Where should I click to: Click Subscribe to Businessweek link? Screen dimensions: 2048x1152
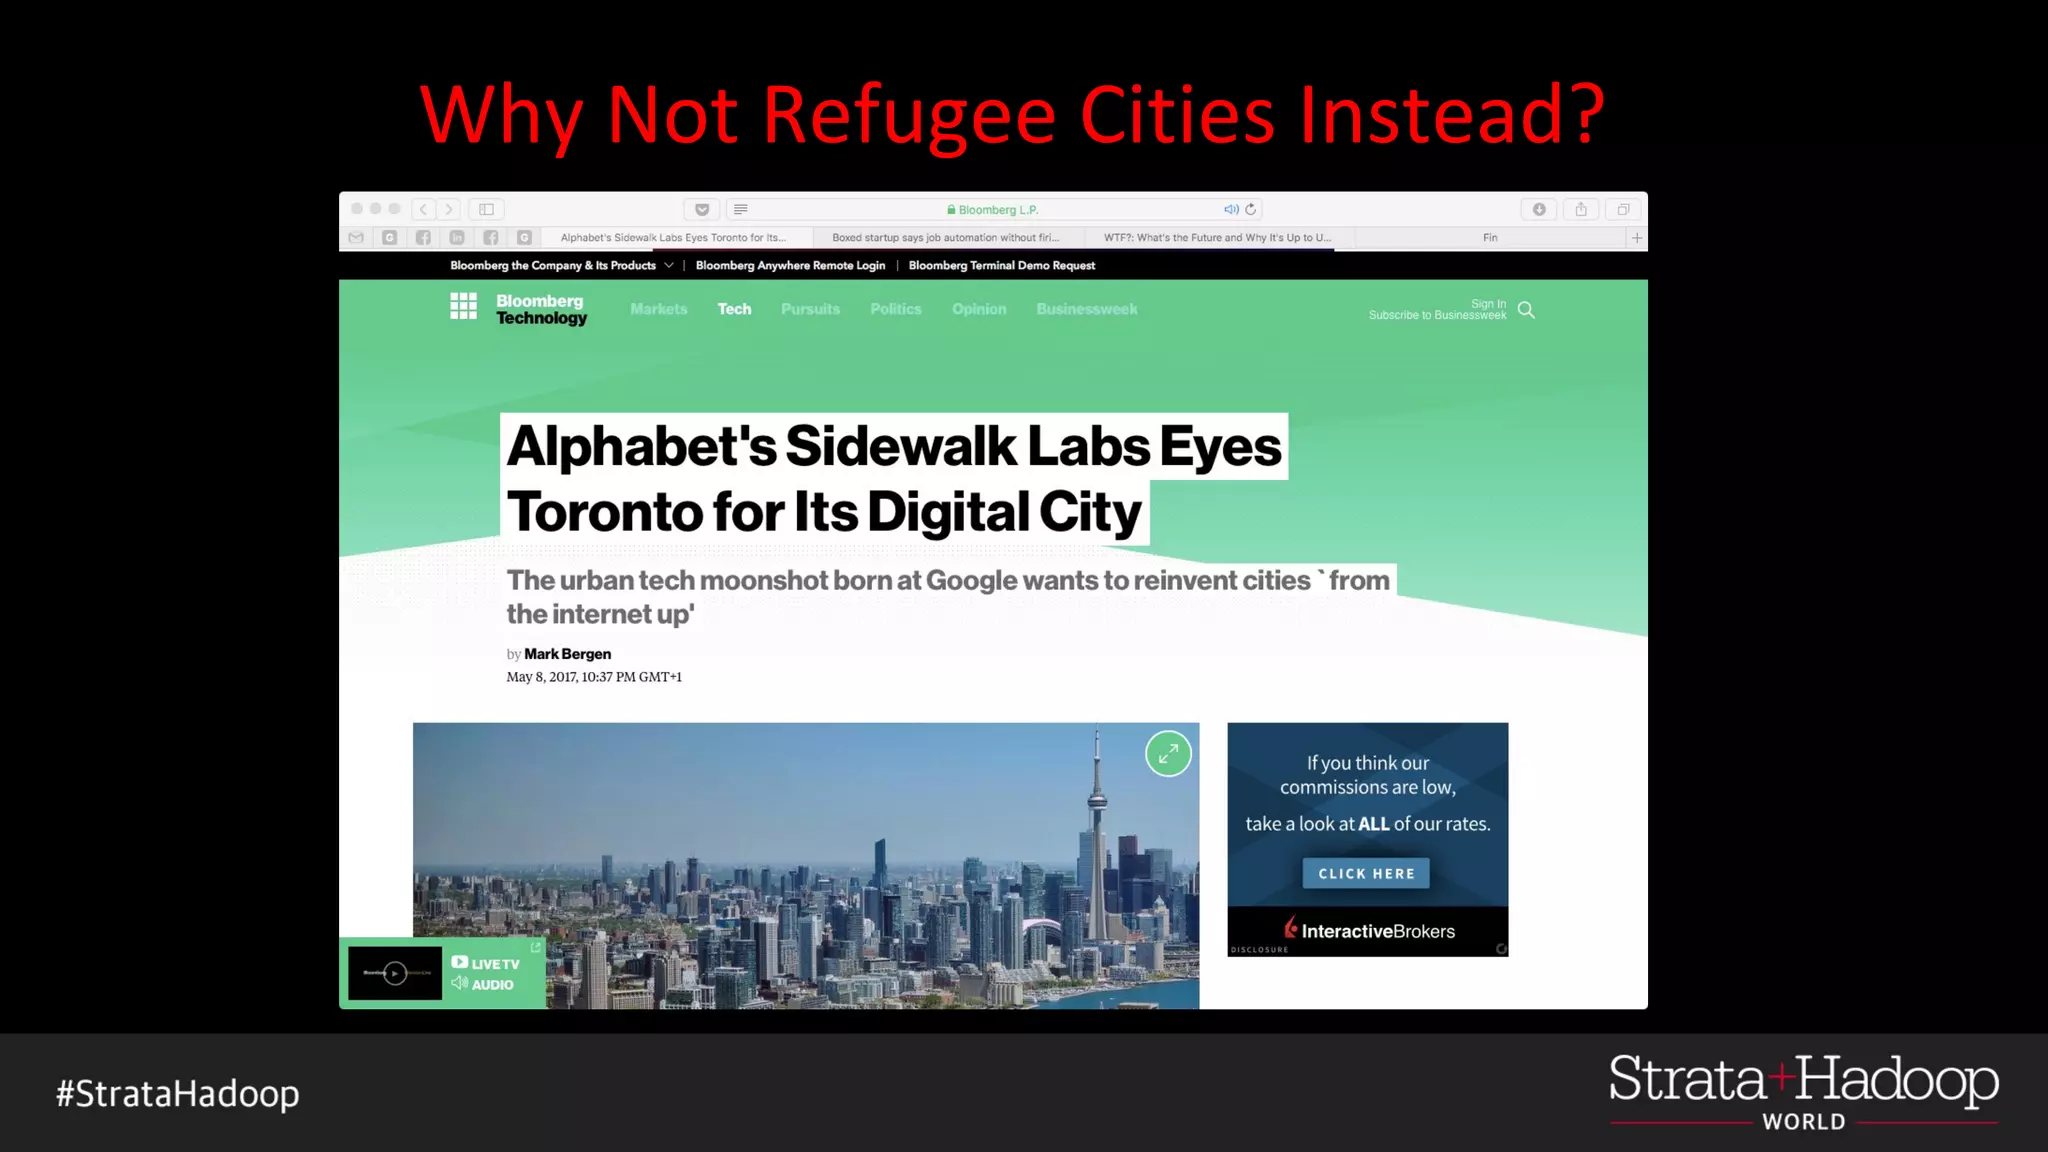1437,315
